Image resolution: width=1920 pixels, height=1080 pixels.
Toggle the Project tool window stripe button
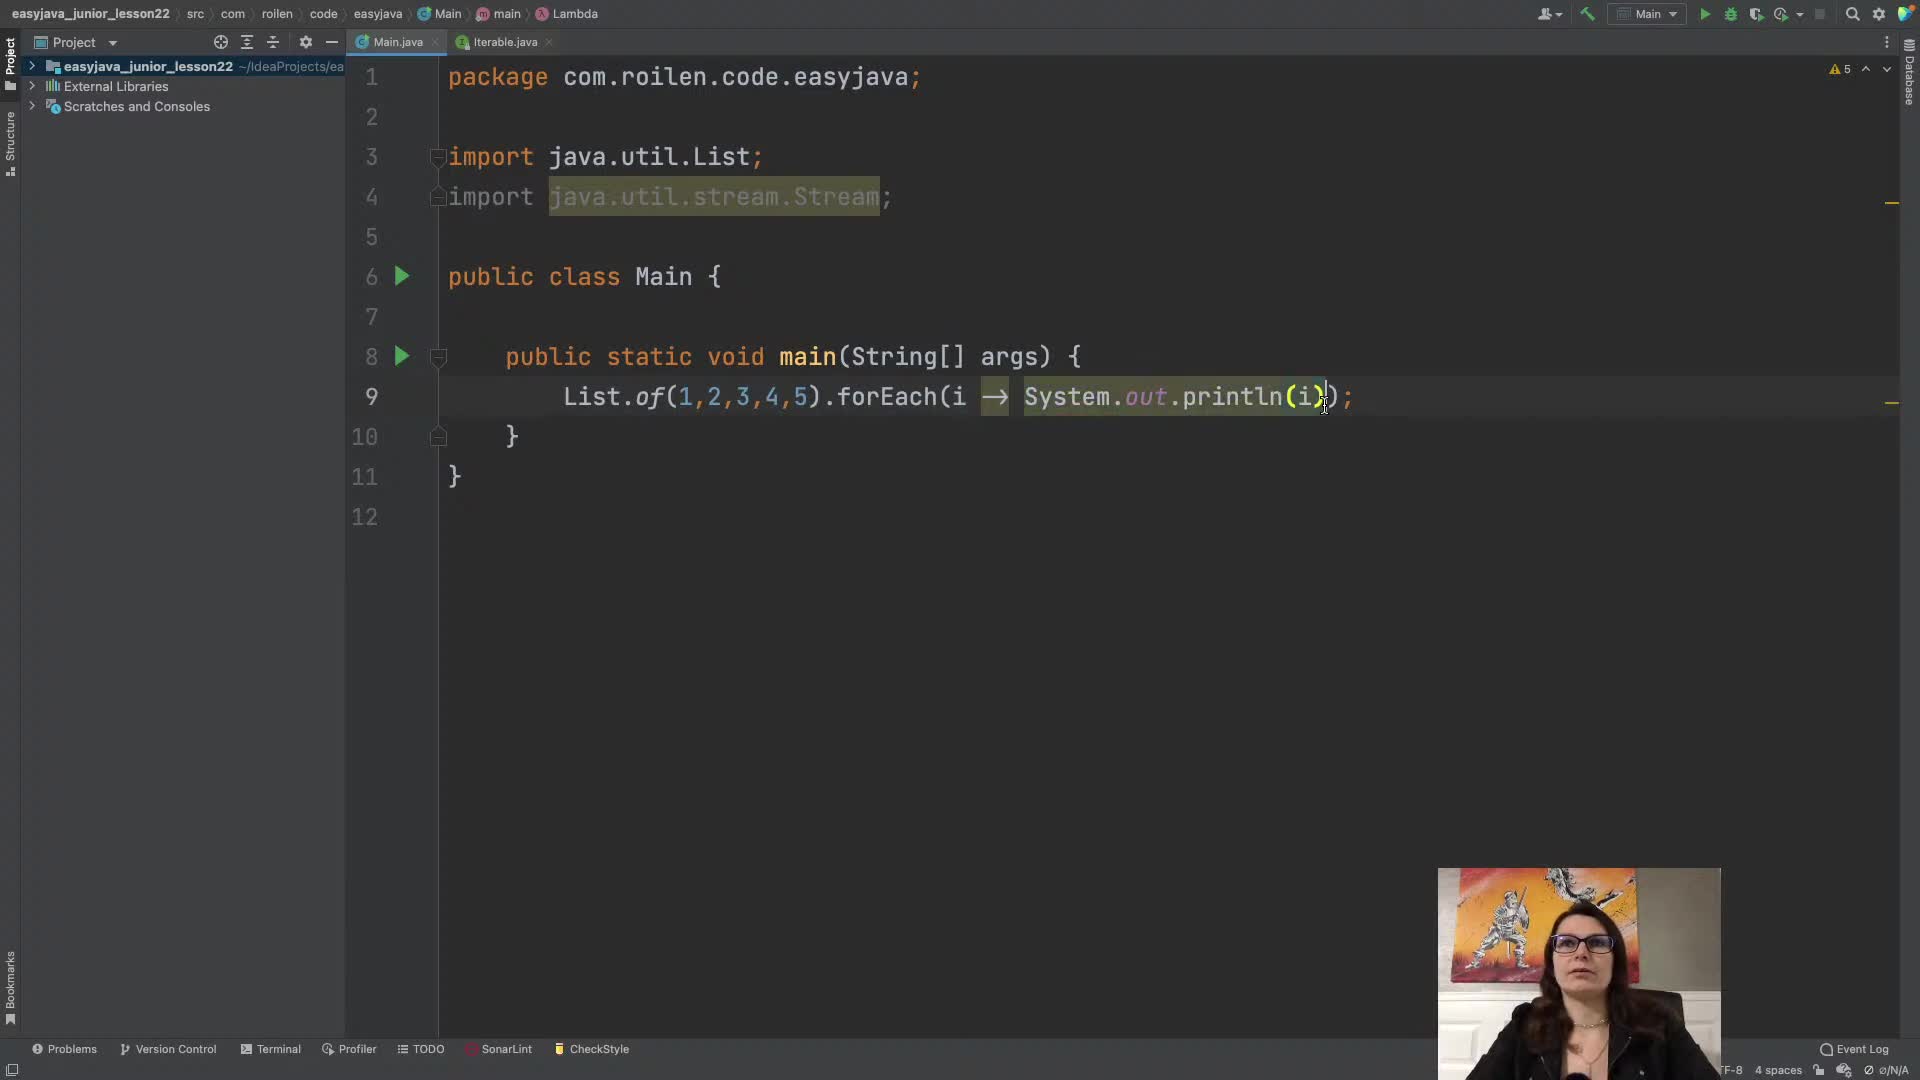10,62
